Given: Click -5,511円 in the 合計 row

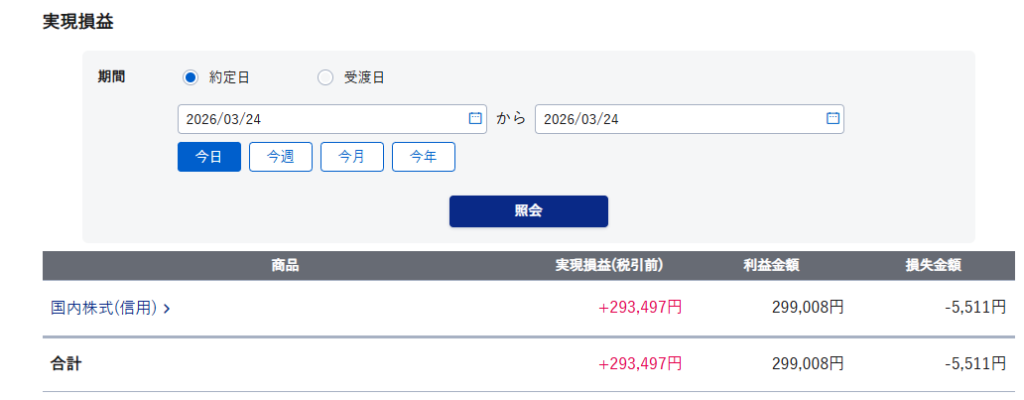Looking at the screenshot, I should point(975,364).
